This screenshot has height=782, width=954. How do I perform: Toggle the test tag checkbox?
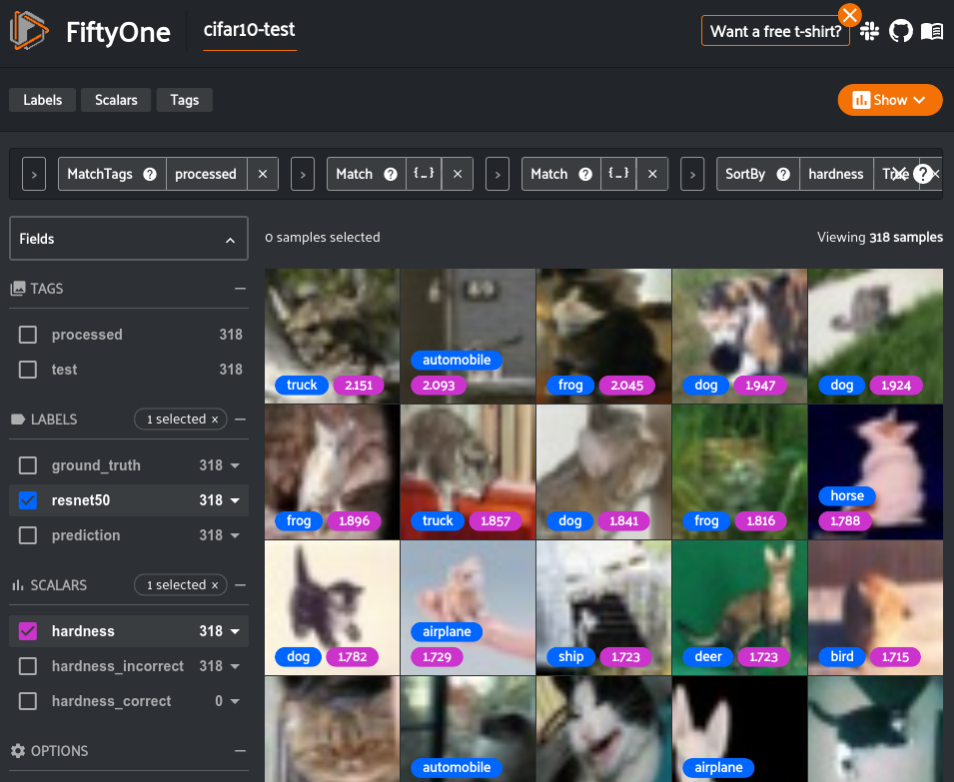coord(28,369)
